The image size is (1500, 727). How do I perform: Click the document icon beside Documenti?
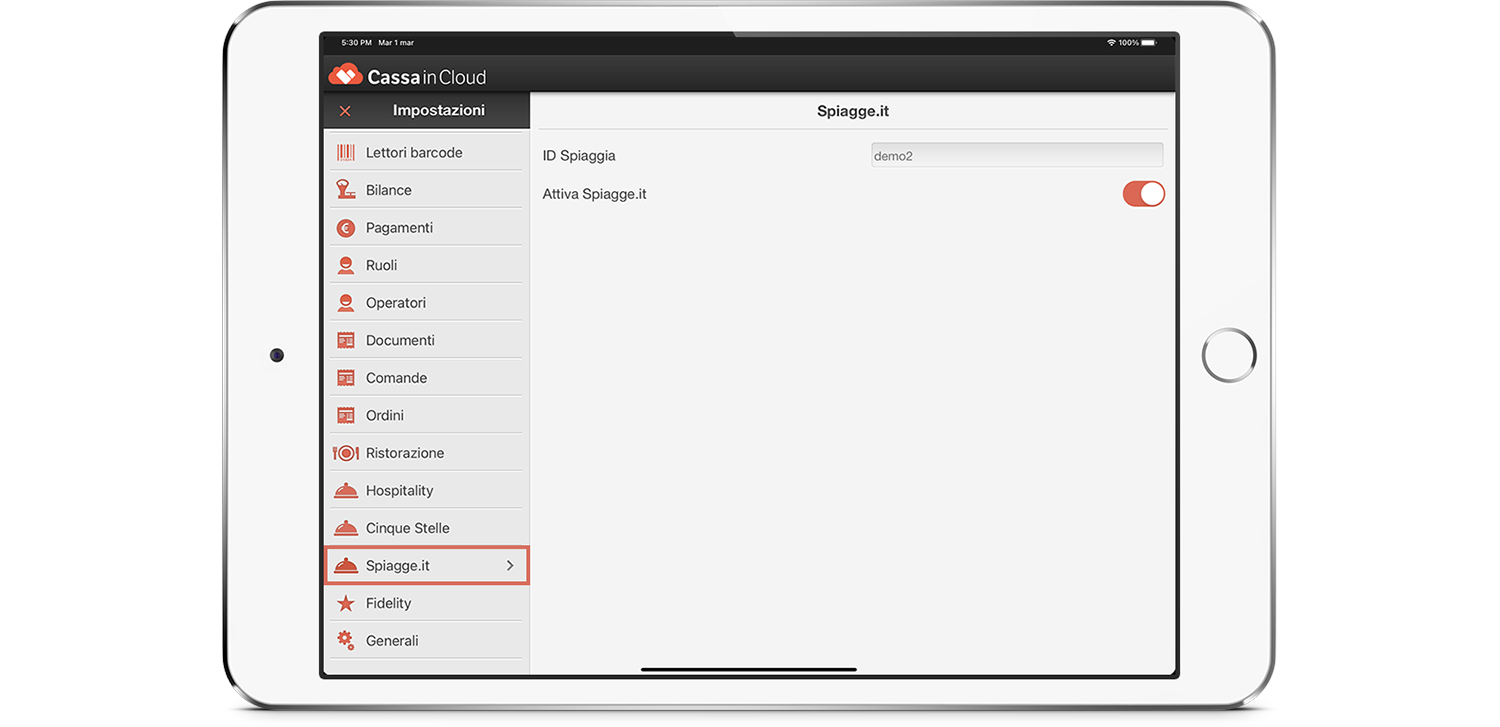point(346,340)
